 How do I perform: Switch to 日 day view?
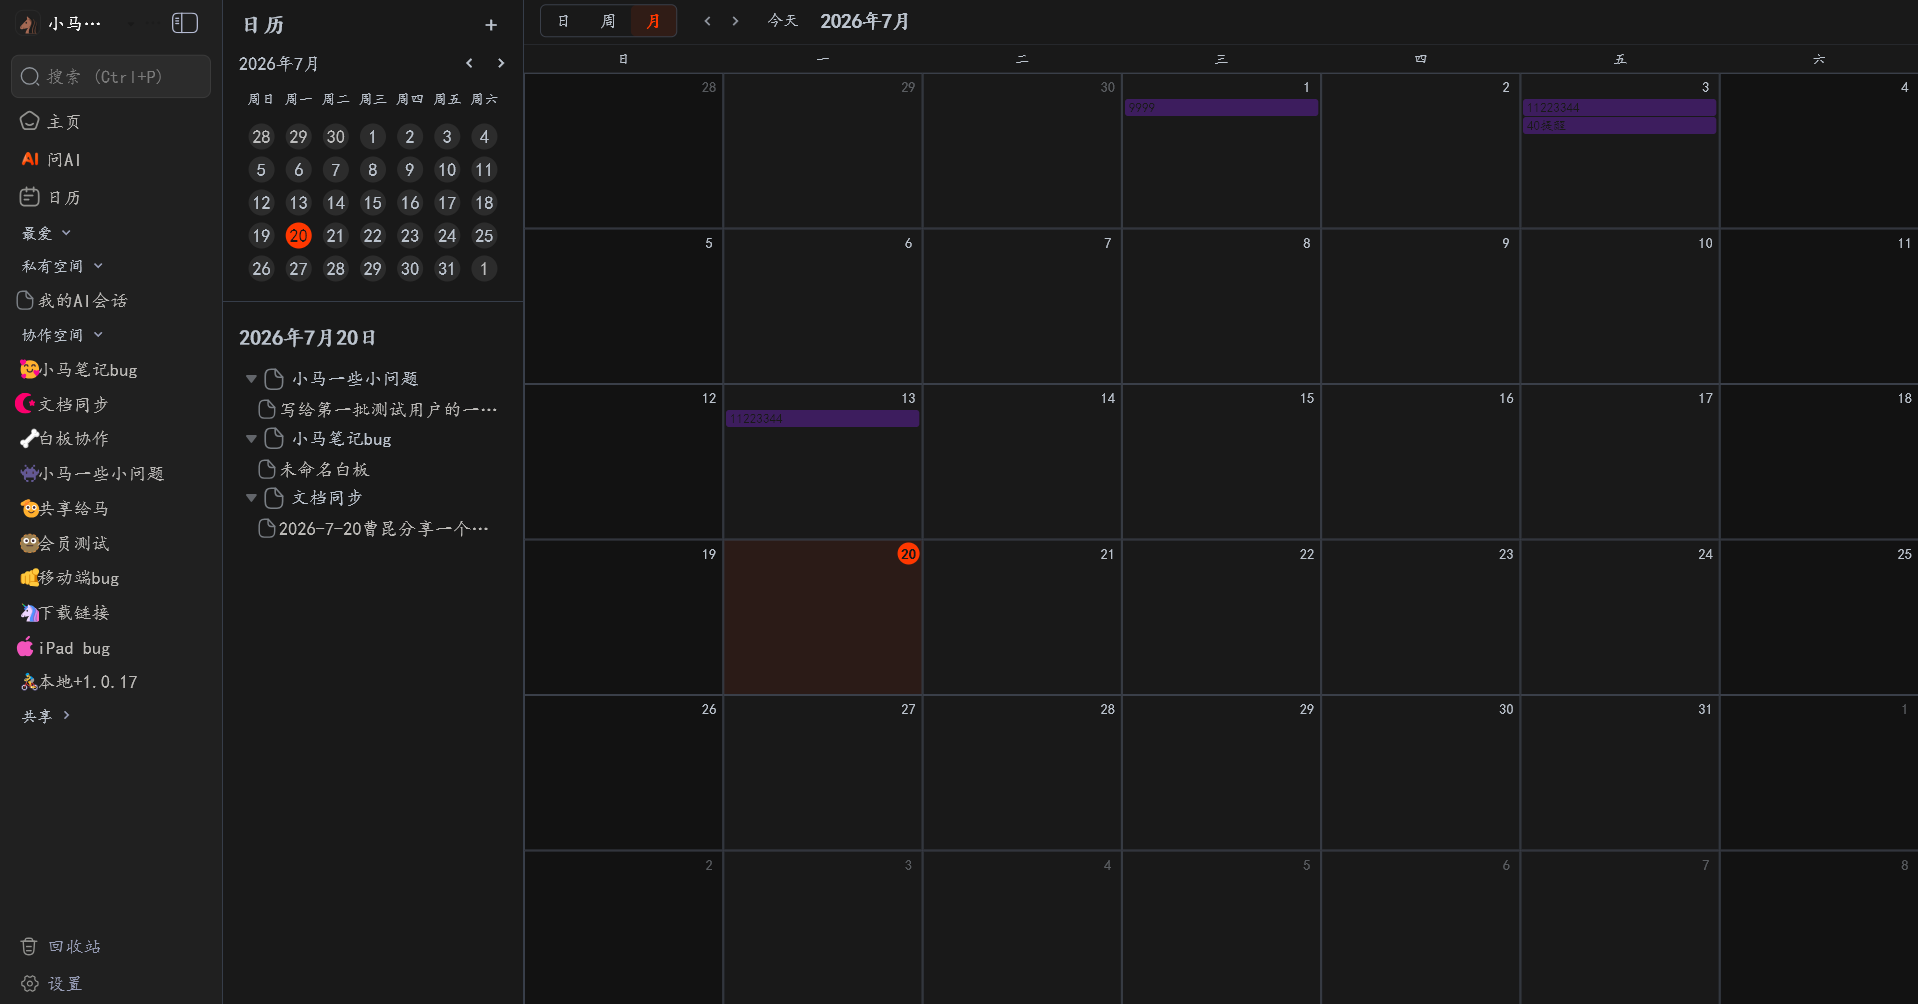564,21
